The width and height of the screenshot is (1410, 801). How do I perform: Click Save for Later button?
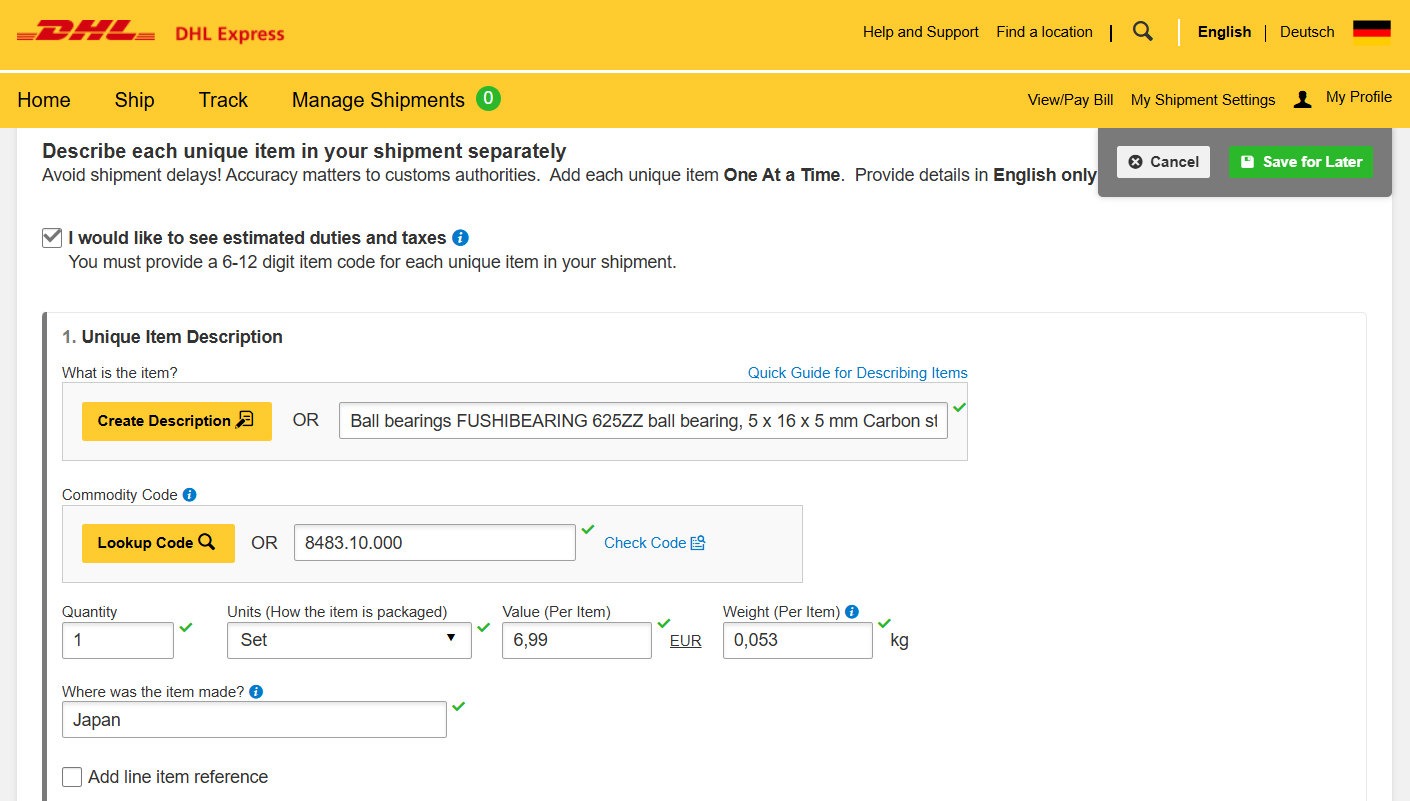pos(1301,162)
